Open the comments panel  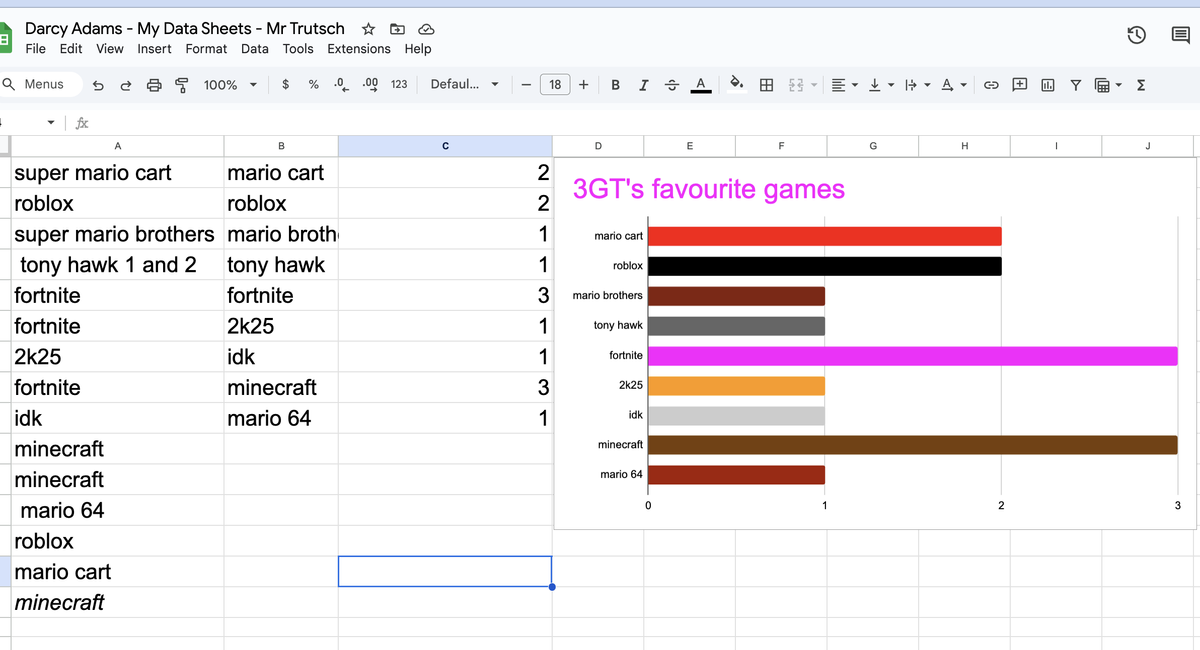pos(1180,36)
